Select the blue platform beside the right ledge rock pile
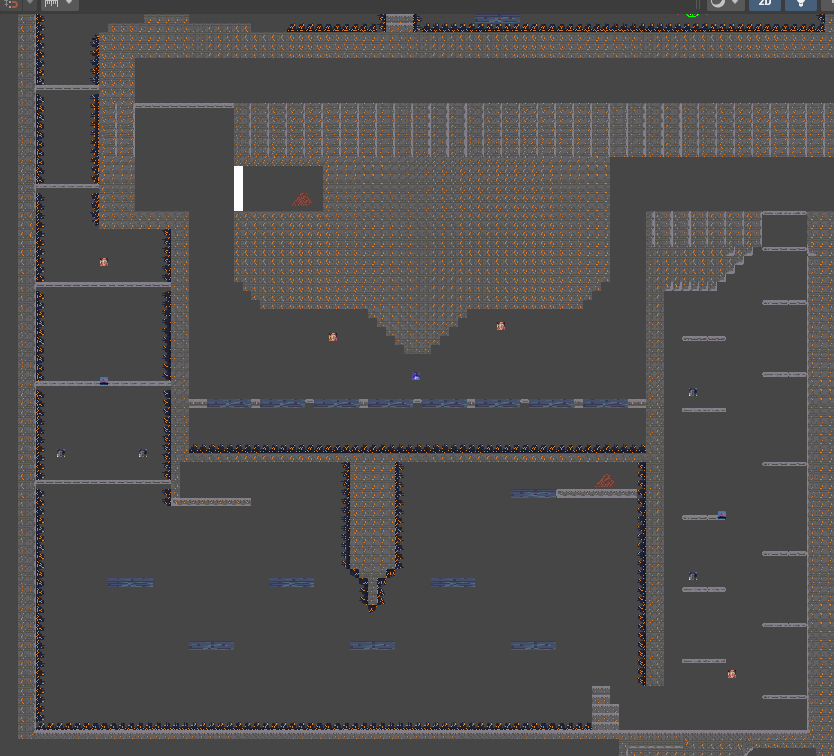The height and width of the screenshot is (756, 834). [x=533, y=494]
